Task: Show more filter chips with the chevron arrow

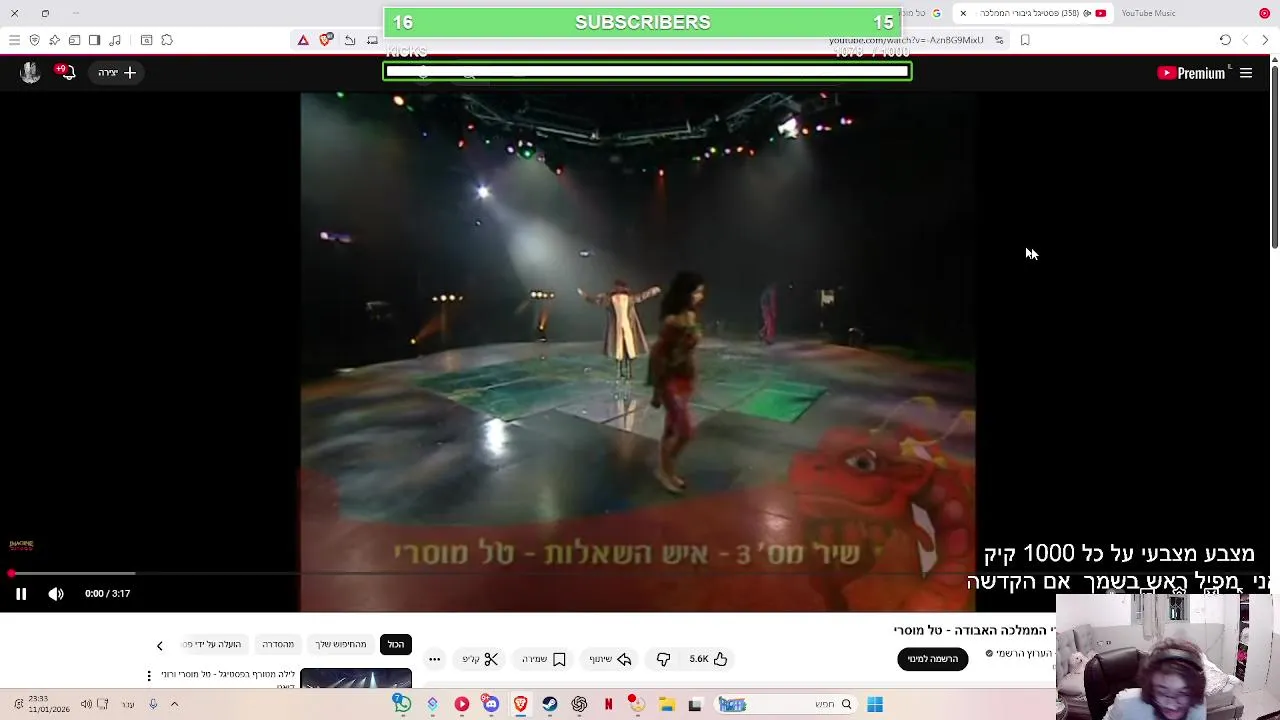Action: (x=159, y=646)
